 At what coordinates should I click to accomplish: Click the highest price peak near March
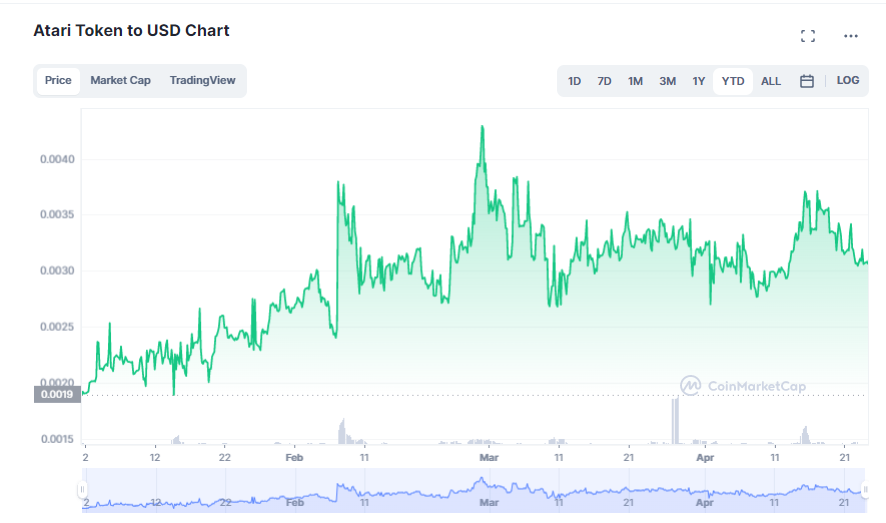(x=482, y=128)
